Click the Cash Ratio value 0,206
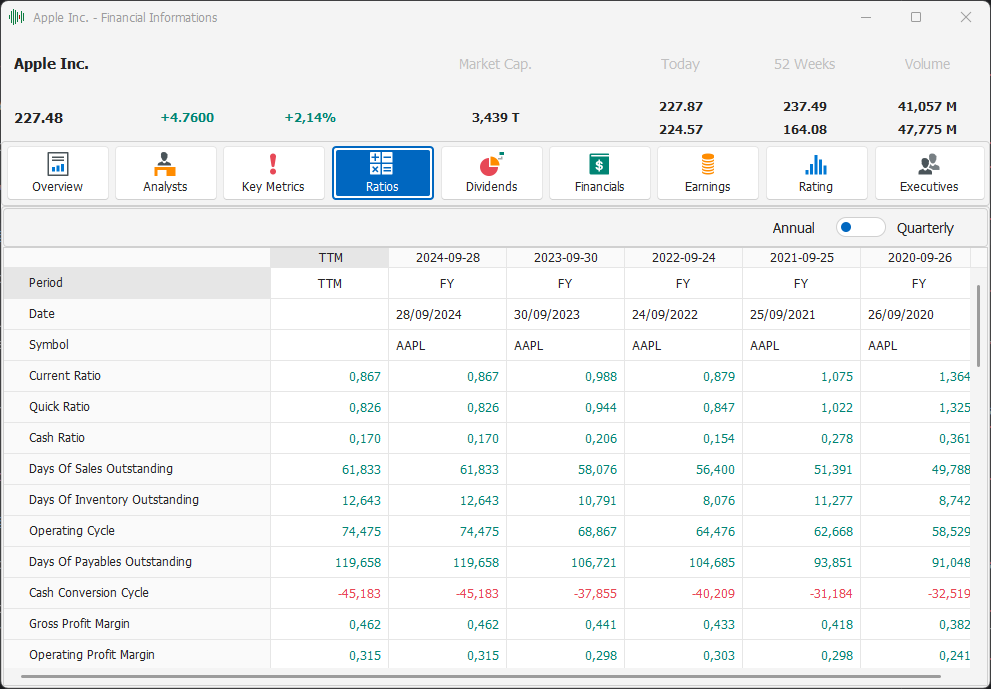991x689 pixels. coord(601,439)
